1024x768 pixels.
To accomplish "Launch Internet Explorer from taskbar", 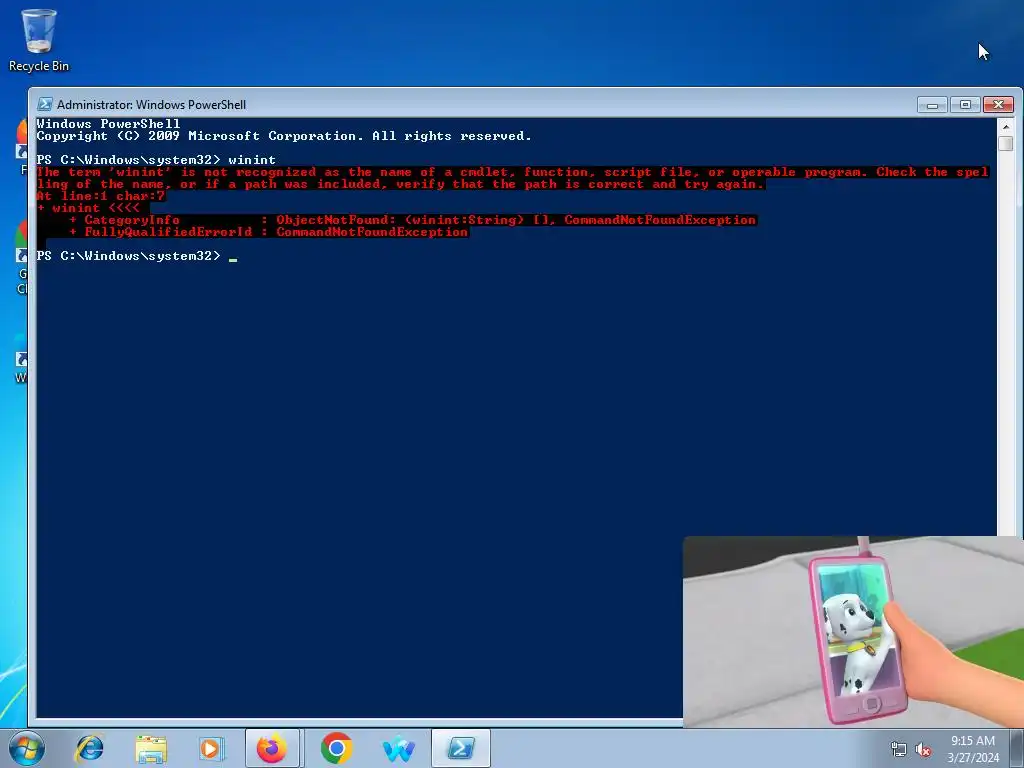I will 89,748.
